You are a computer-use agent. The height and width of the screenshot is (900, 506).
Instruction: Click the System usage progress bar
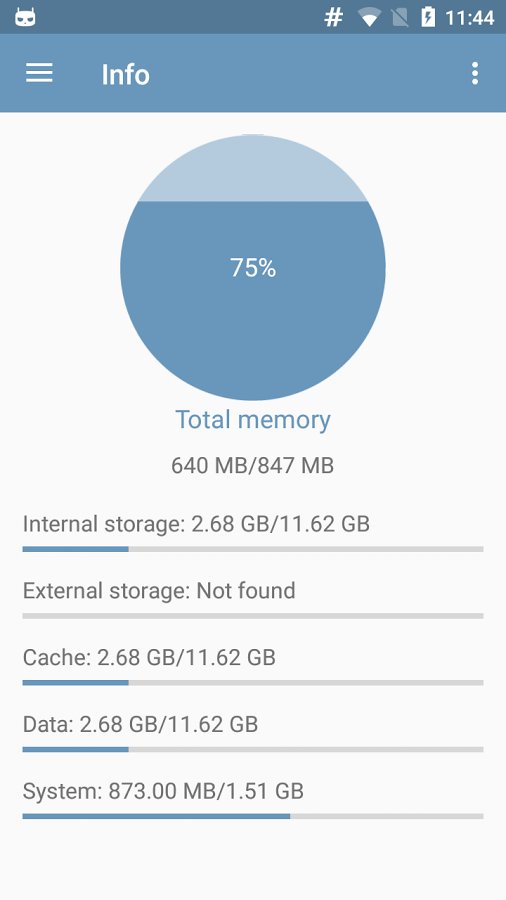[253, 816]
